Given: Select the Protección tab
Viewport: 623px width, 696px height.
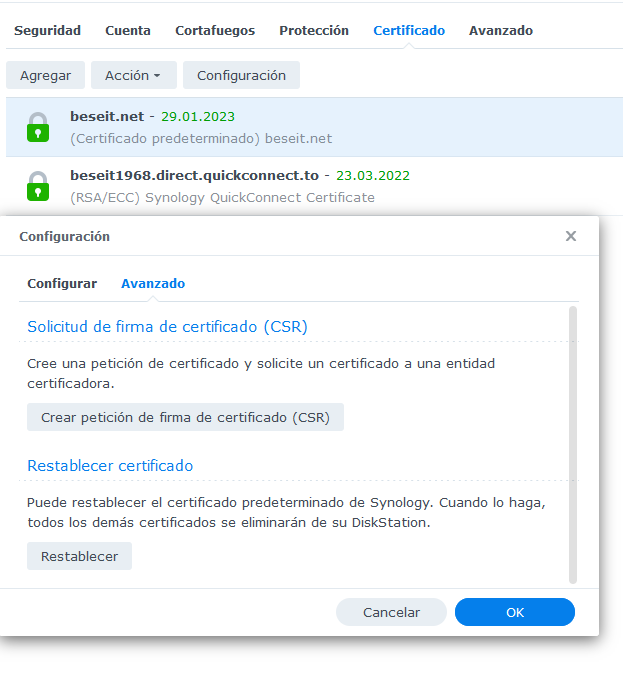Looking at the screenshot, I should coord(314,31).
